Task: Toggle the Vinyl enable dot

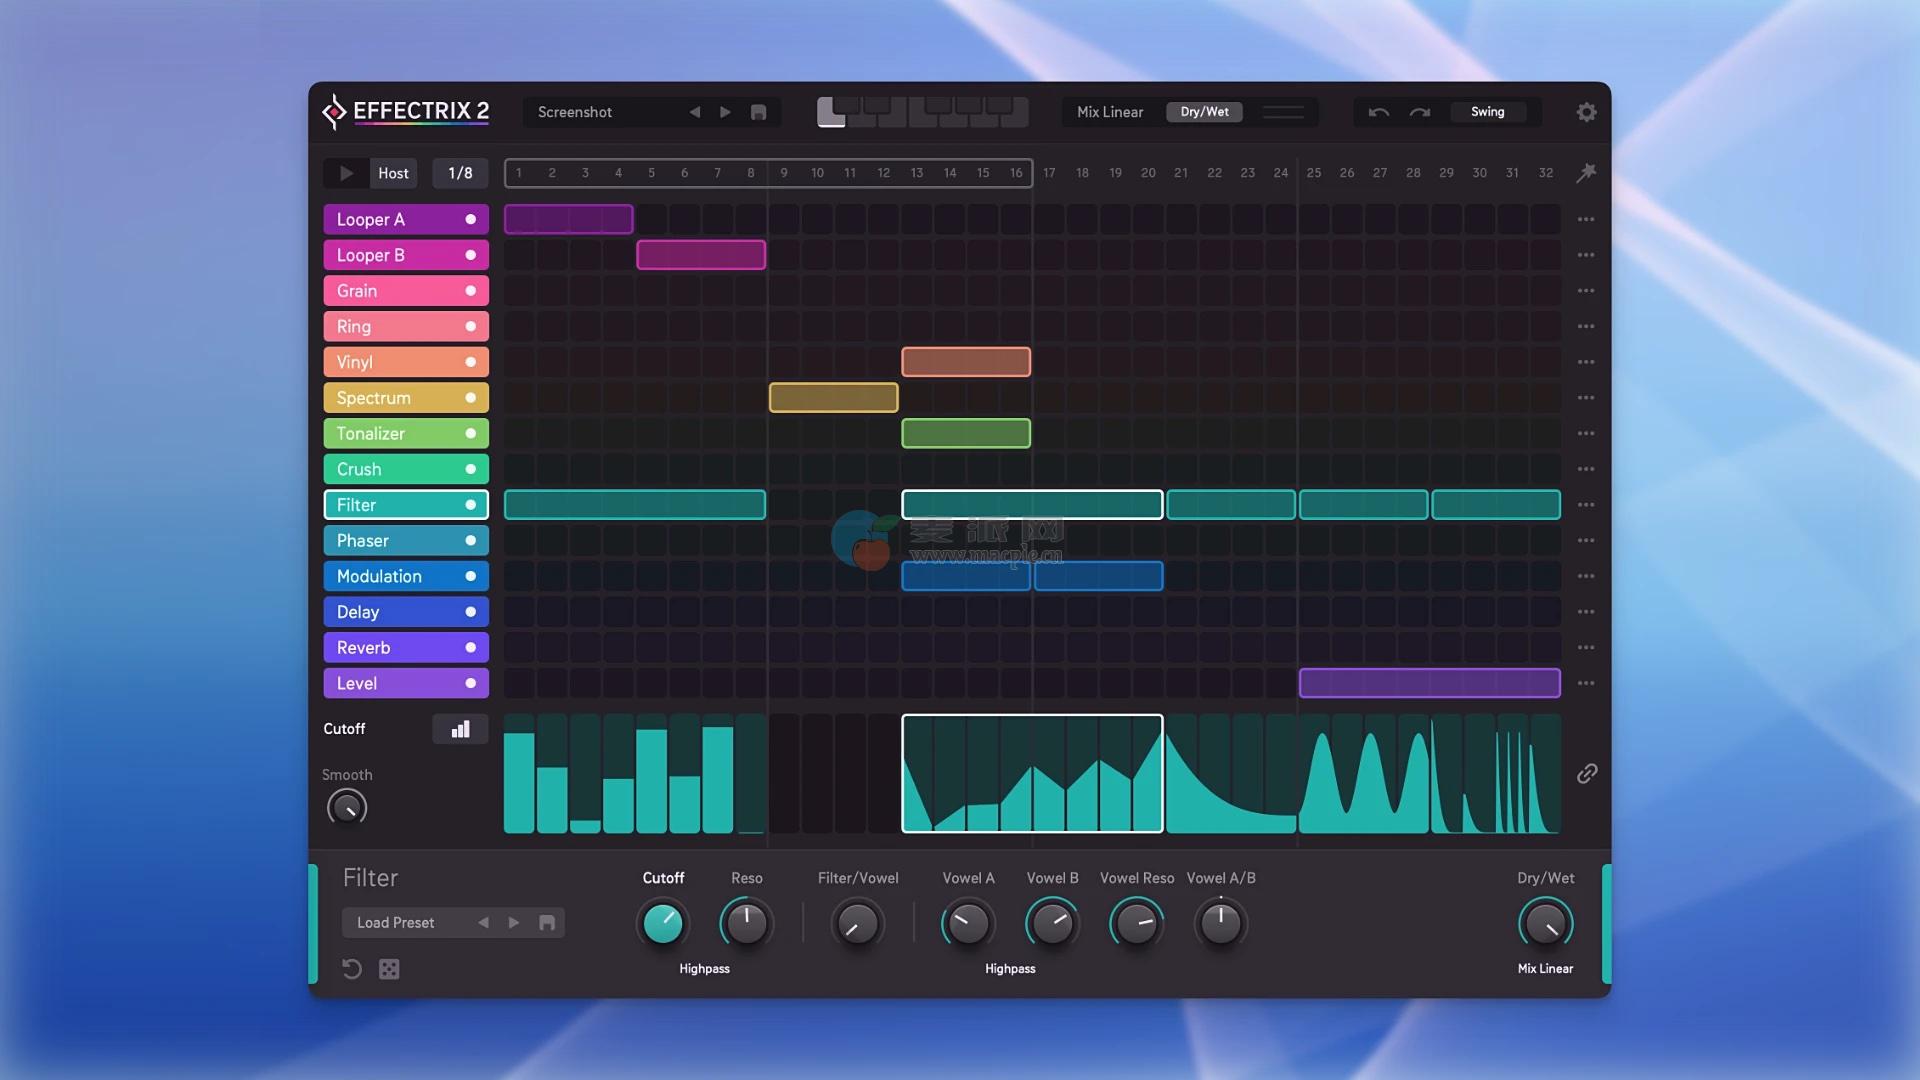Action: point(470,362)
